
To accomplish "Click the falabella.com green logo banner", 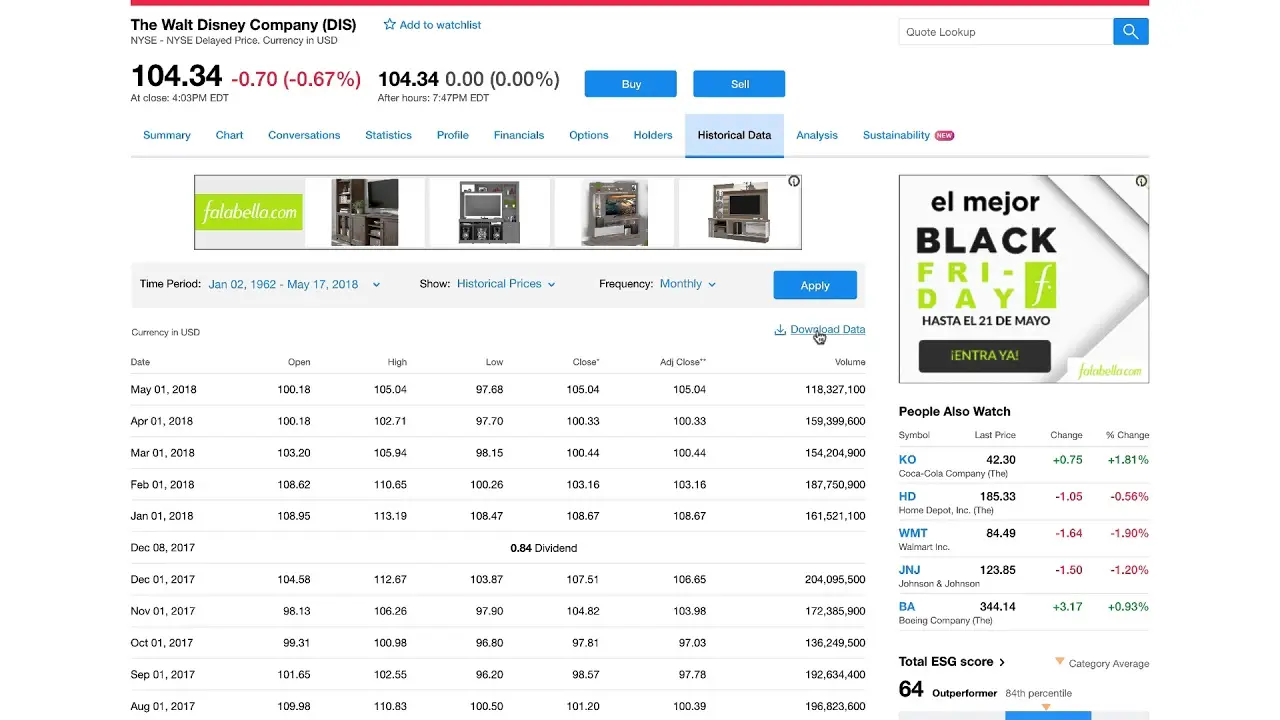I will tap(249, 212).
